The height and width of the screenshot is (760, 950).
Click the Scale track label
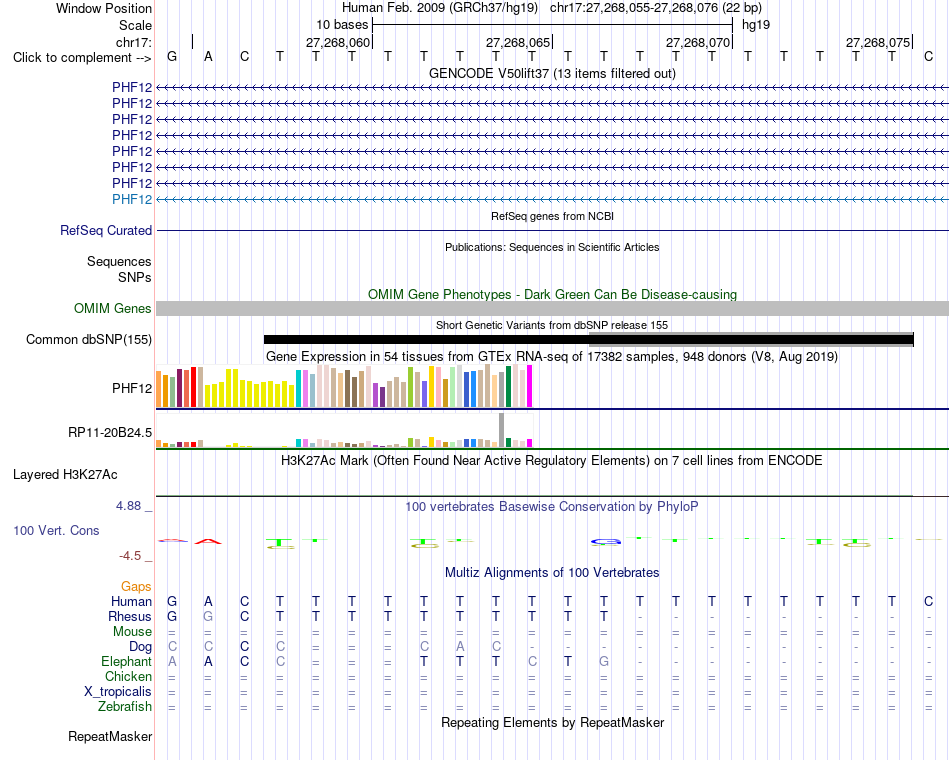coord(135,25)
